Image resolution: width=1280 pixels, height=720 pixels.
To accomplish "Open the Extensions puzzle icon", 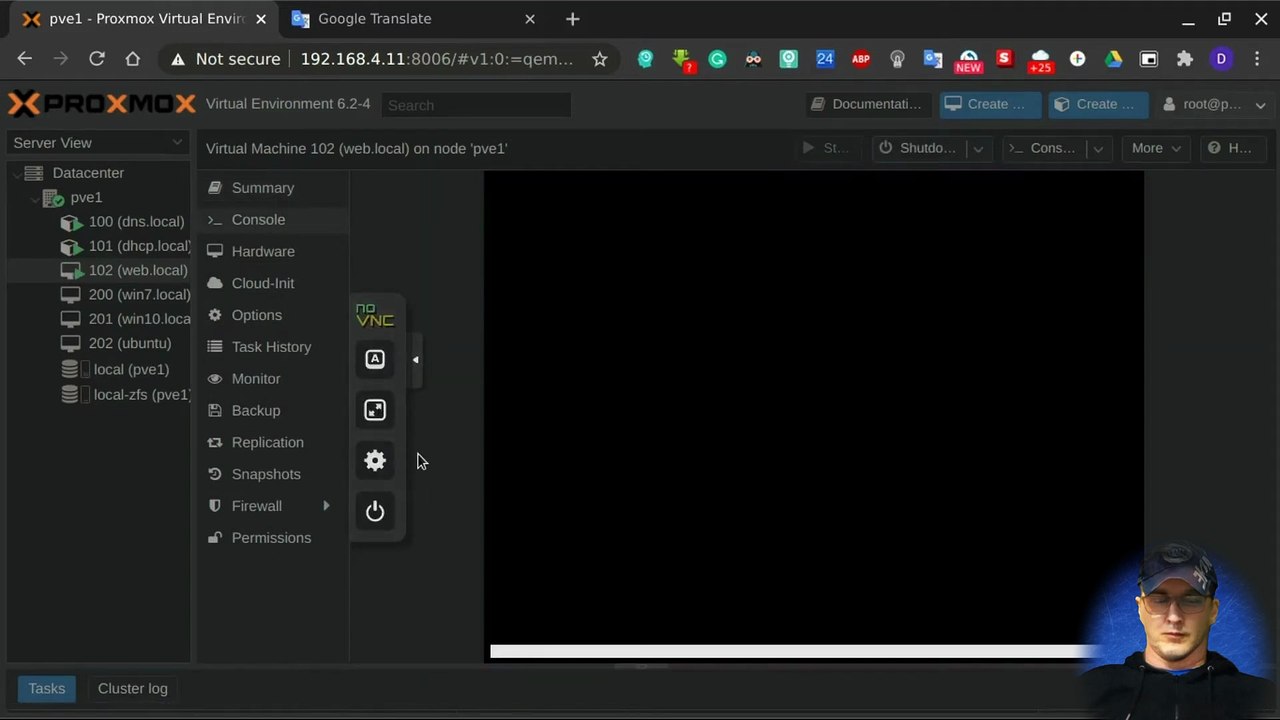I will point(1185,59).
